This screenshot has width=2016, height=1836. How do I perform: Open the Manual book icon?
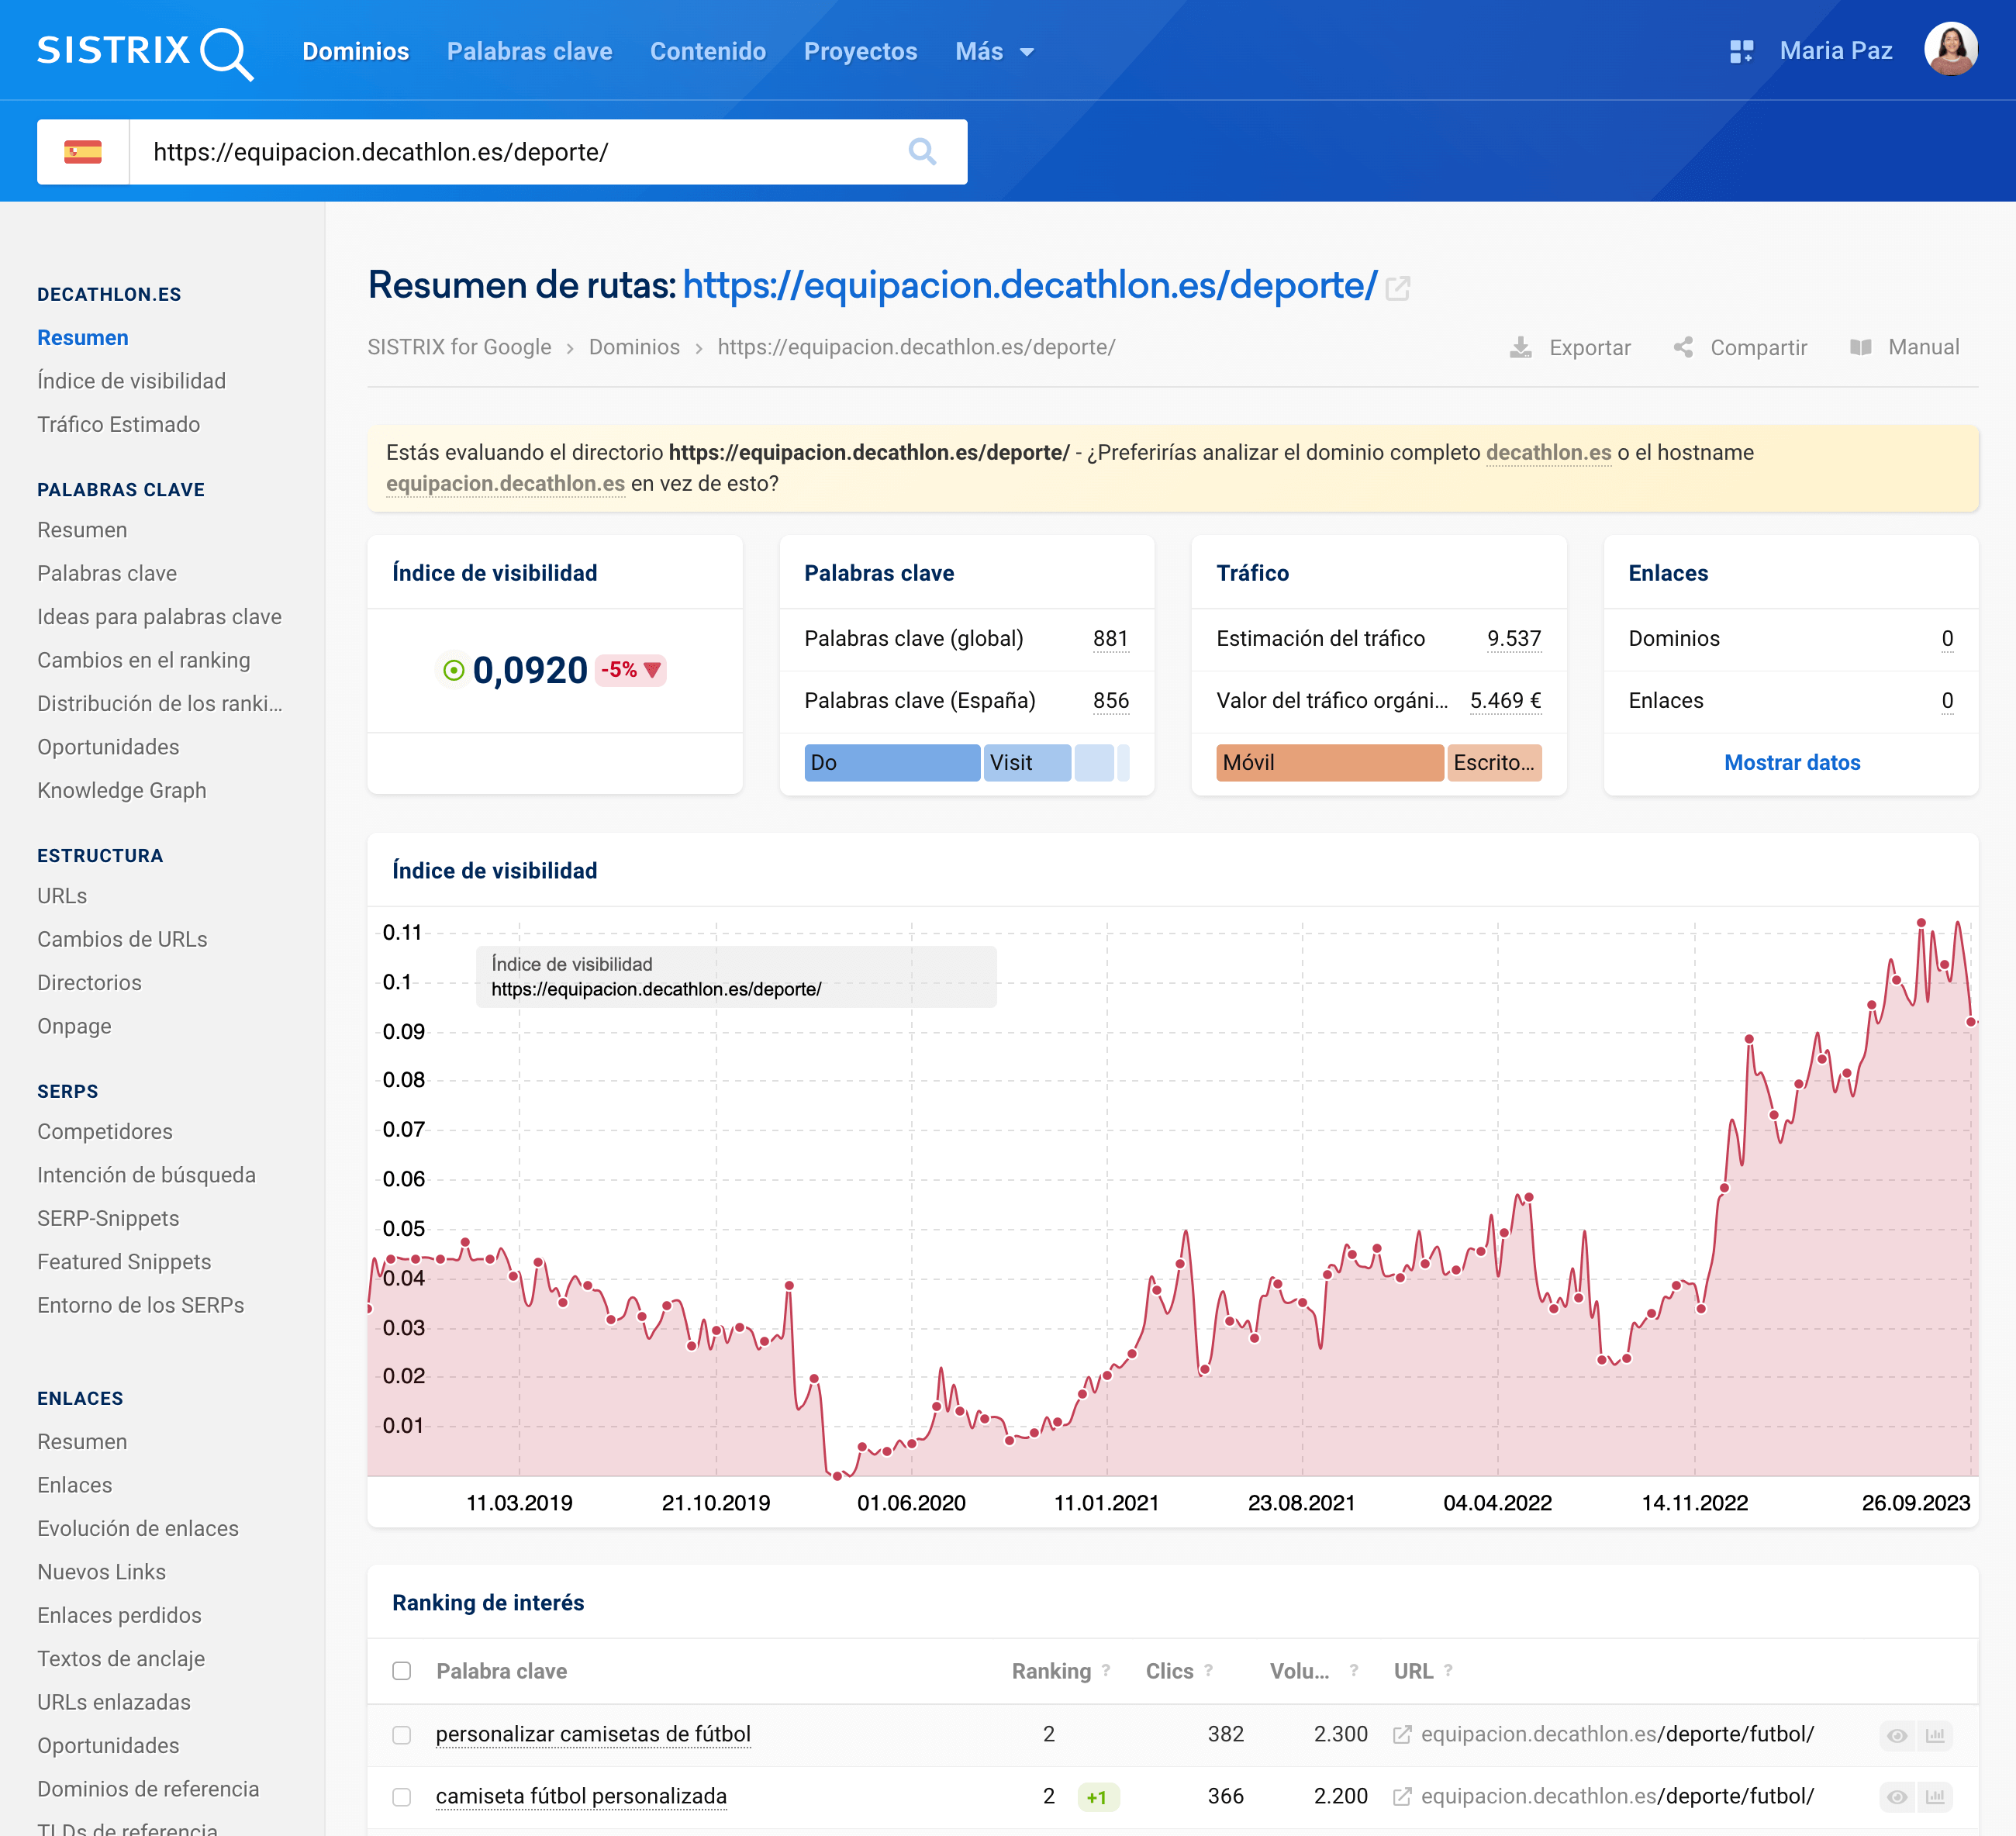[x=1860, y=347]
